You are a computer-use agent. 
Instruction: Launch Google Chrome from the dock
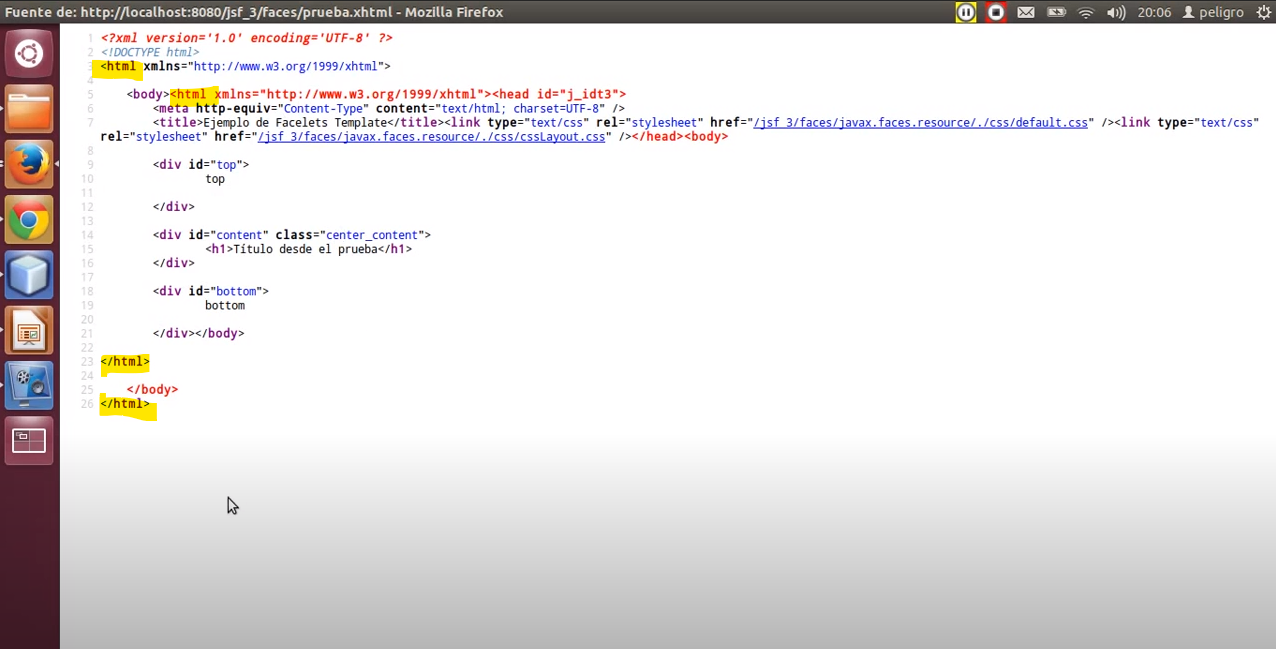[x=29, y=220]
